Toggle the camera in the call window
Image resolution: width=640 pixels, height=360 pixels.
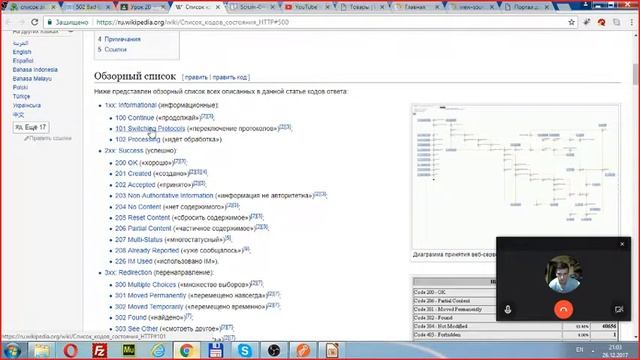(x=619, y=309)
